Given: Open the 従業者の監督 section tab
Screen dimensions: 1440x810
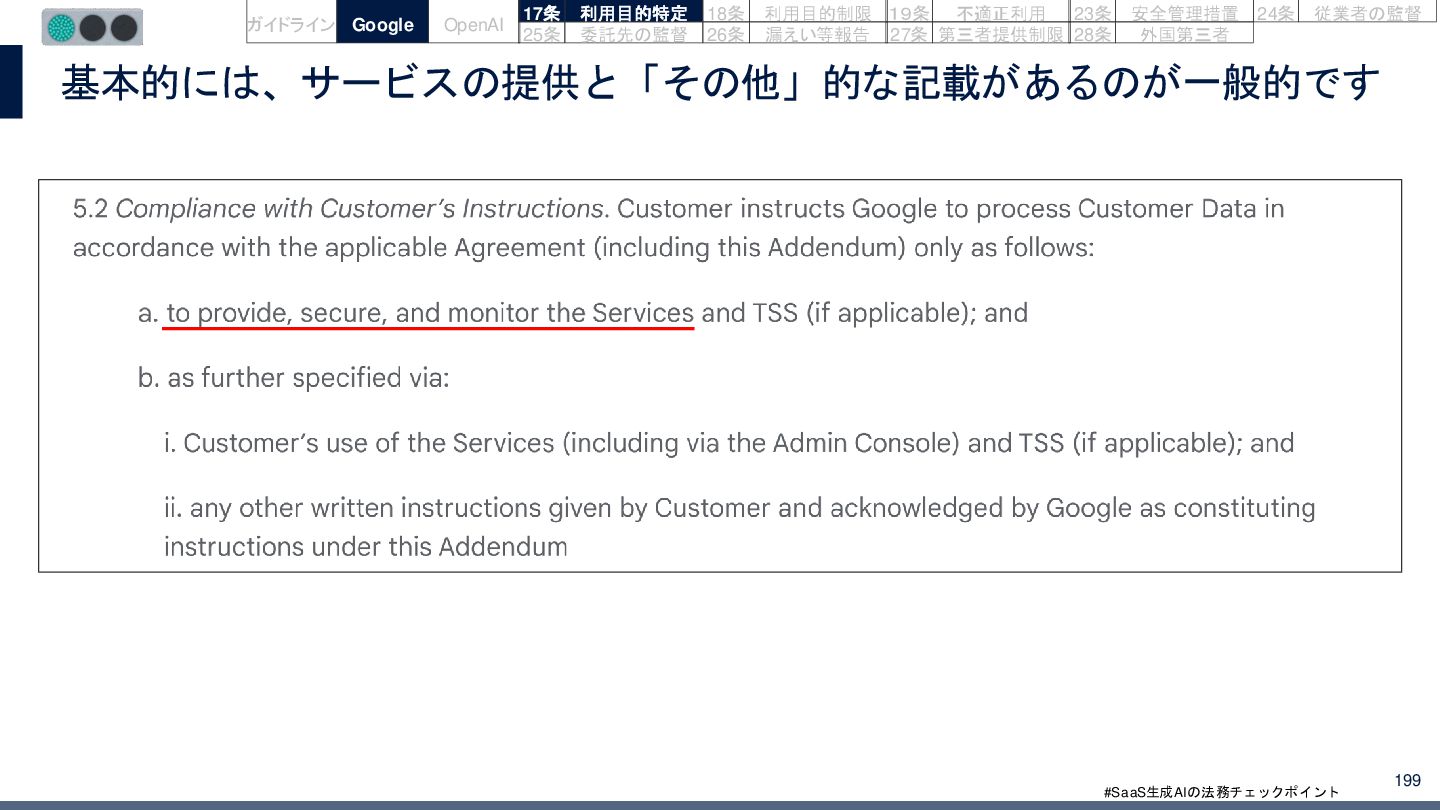Looking at the screenshot, I should tap(1367, 13).
